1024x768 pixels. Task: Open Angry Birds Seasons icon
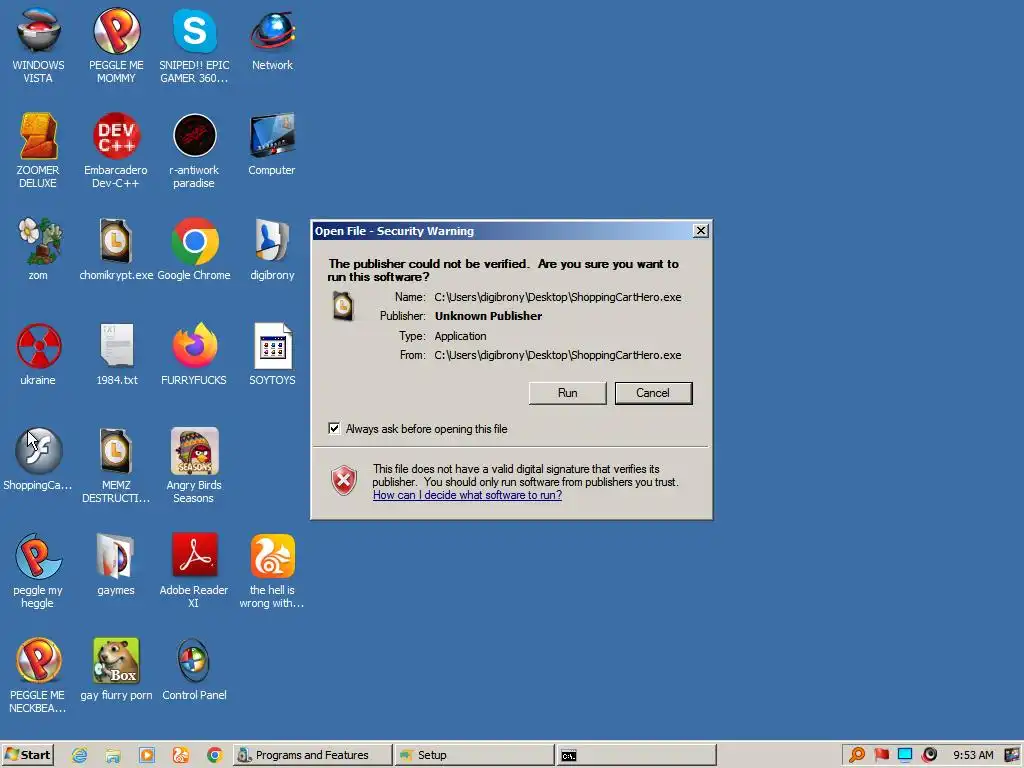click(x=194, y=466)
